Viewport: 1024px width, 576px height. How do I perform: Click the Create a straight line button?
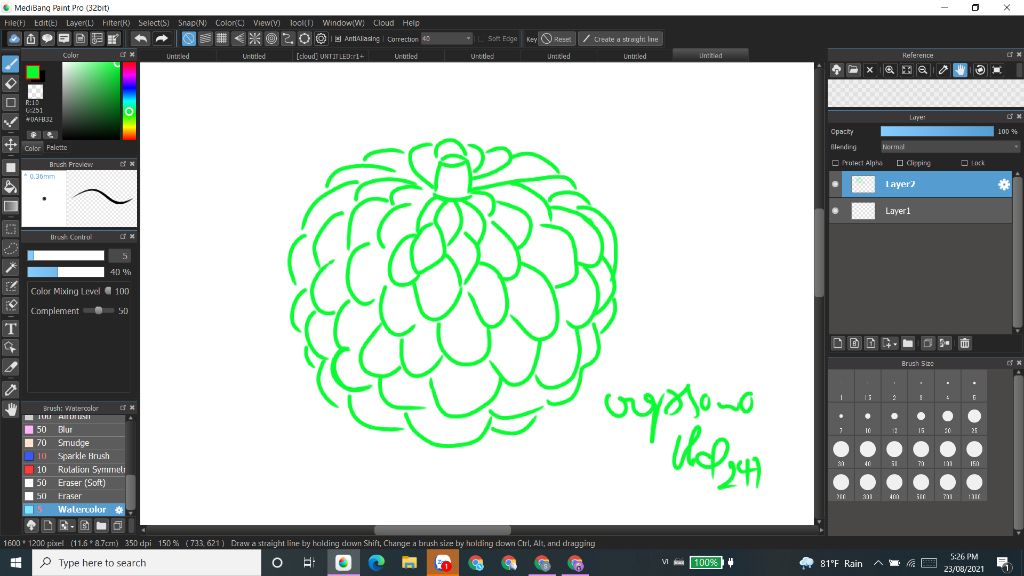click(x=620, y=39)
